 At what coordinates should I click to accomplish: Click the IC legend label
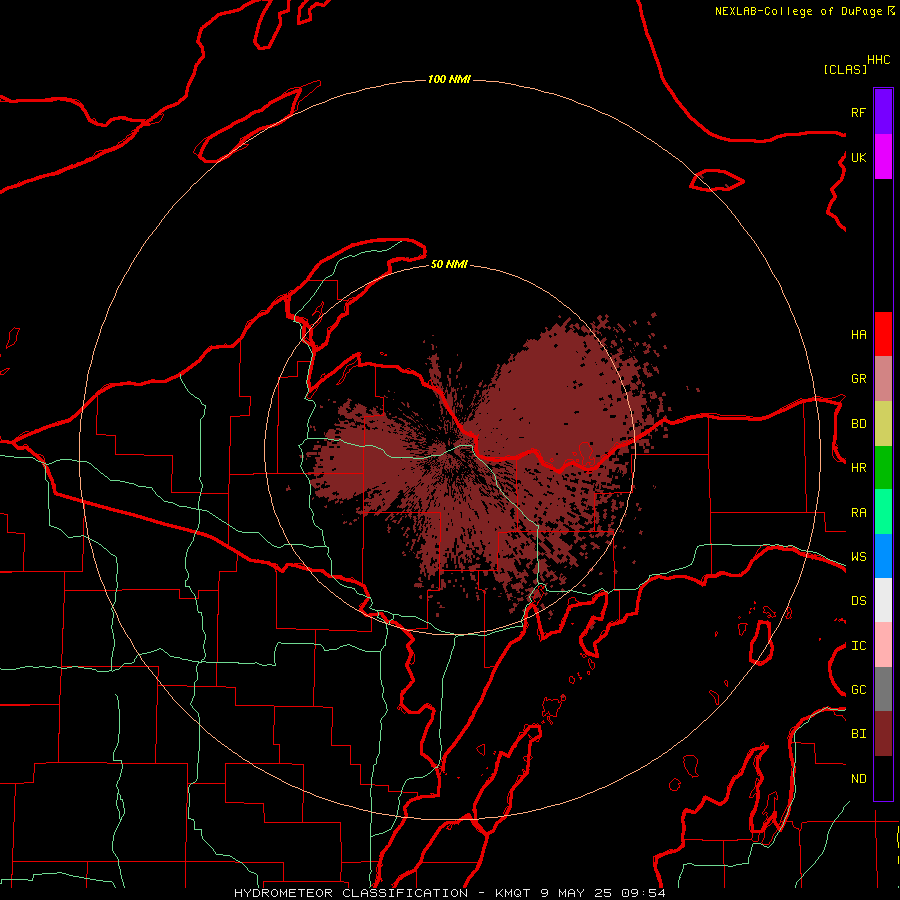pyautogui.click(x=858, y=646)
